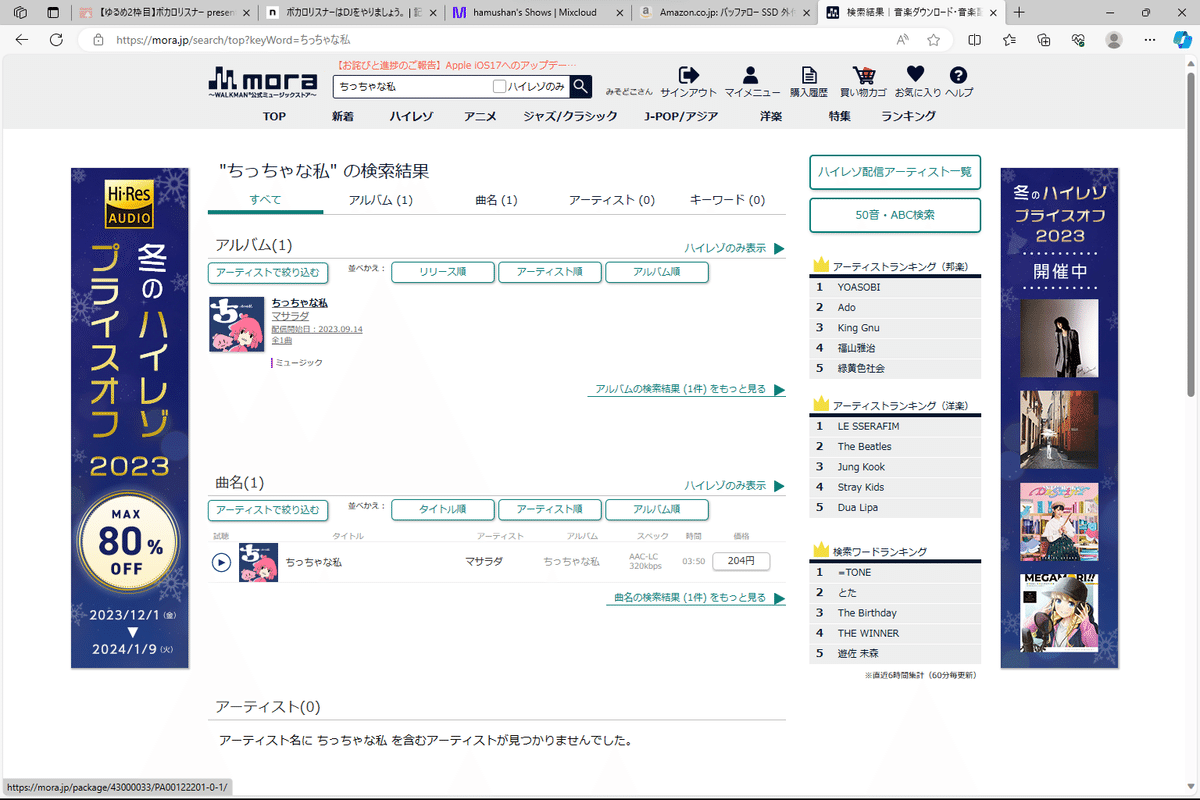1200x800 pixels.
Task: Open 50音・ABC検索 button
Action: click(895, 215)
